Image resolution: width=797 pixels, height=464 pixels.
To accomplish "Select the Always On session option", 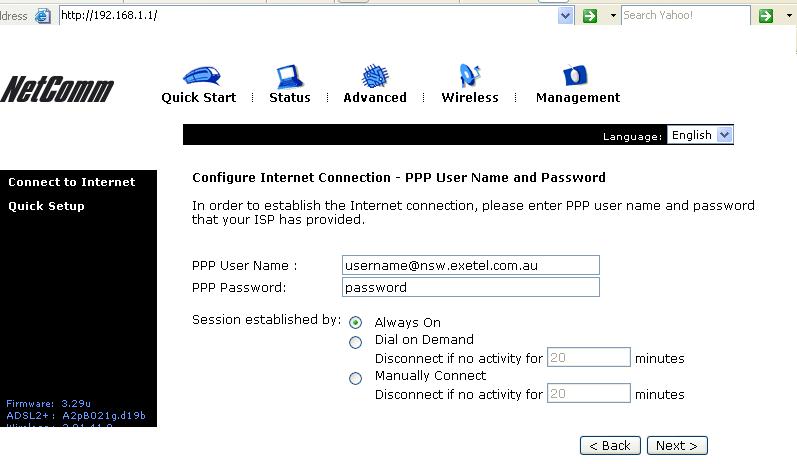I will click(x=356, y=323).
